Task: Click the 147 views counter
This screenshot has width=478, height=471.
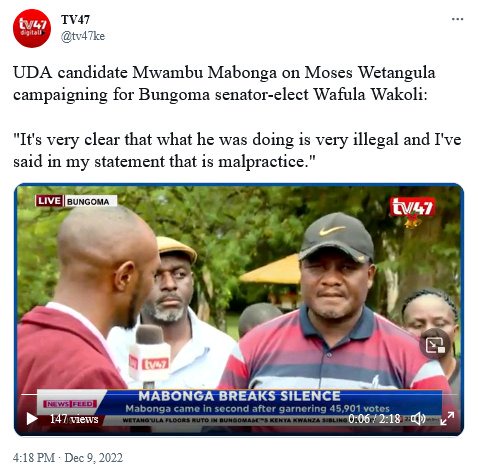Action: pos(74,419)
